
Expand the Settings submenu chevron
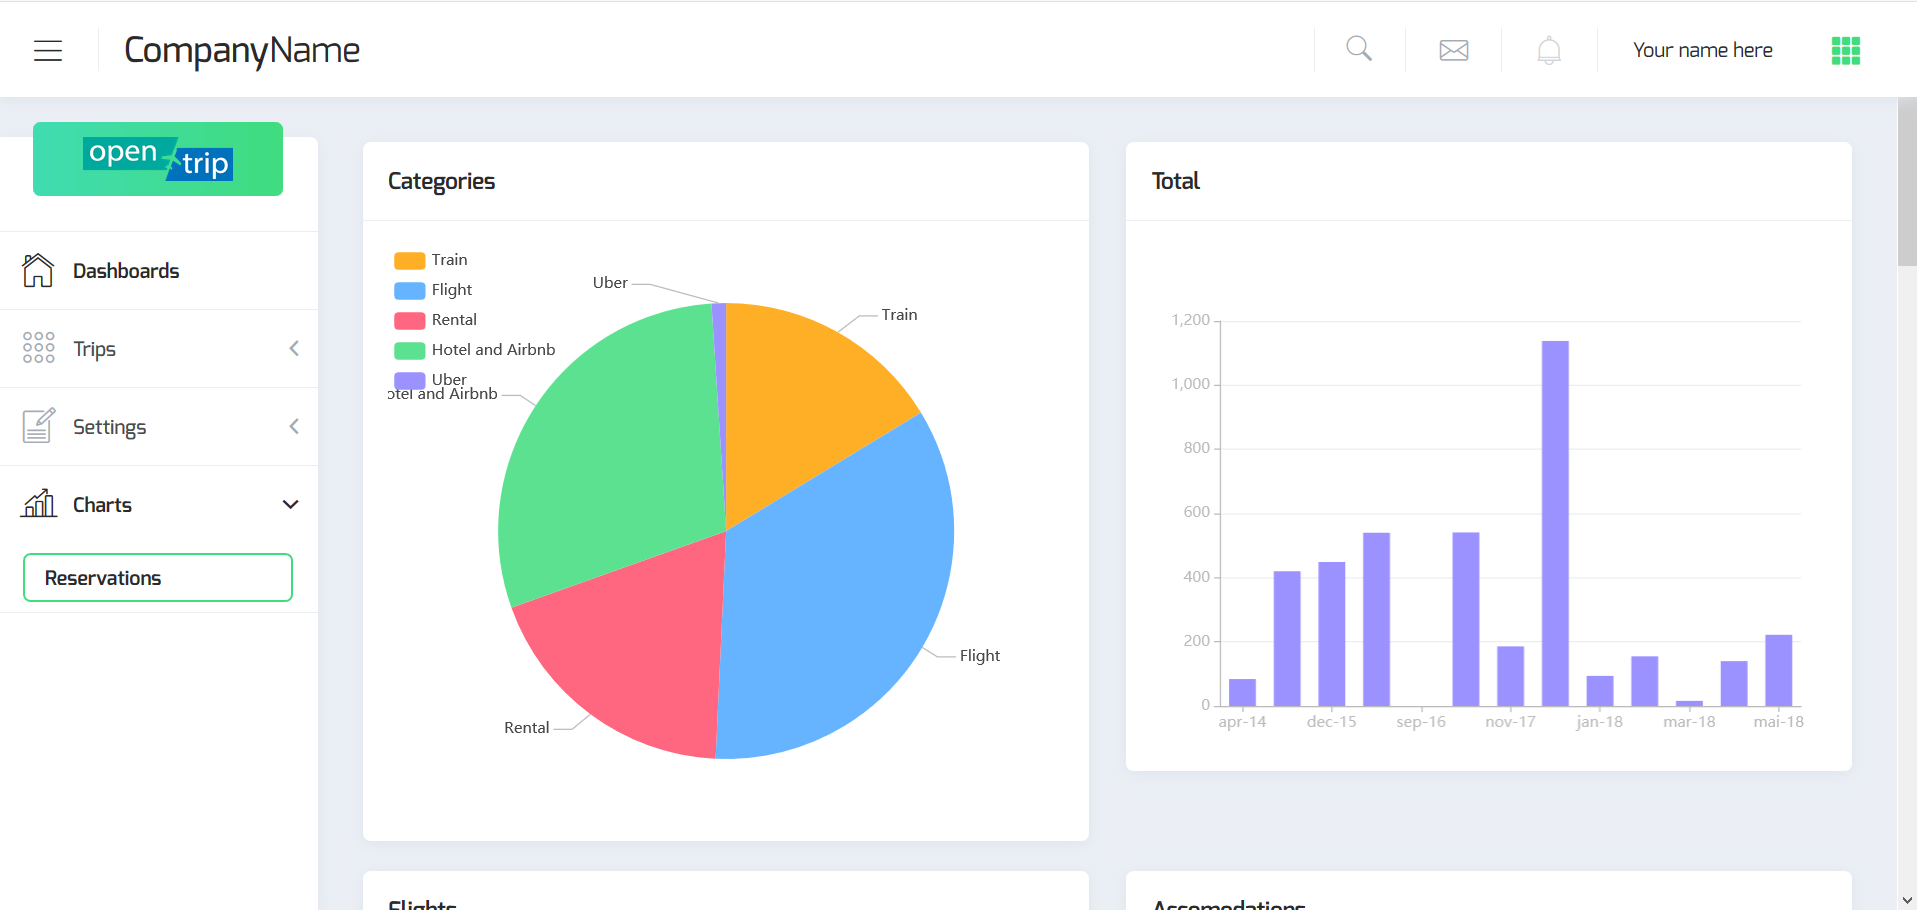pos(294,426)
